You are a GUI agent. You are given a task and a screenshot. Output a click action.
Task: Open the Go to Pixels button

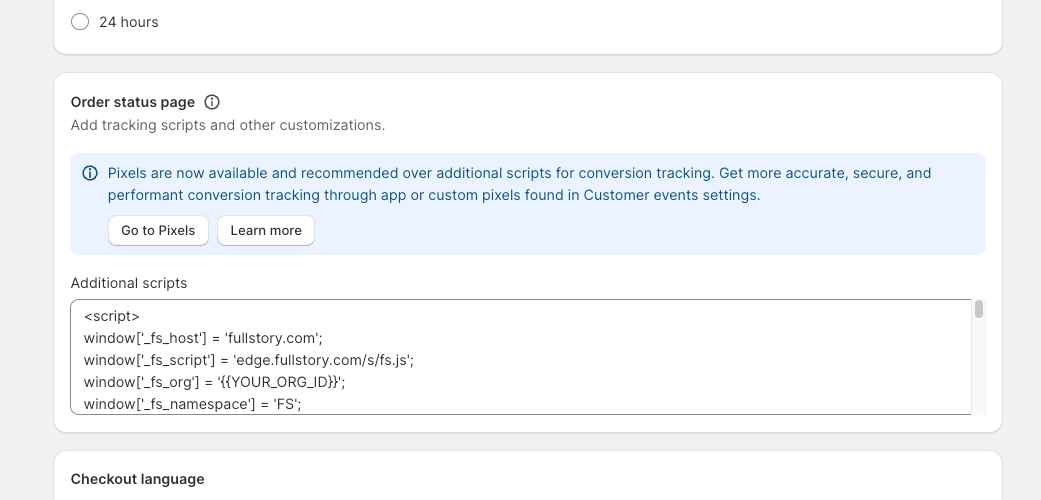coord(158,230)
